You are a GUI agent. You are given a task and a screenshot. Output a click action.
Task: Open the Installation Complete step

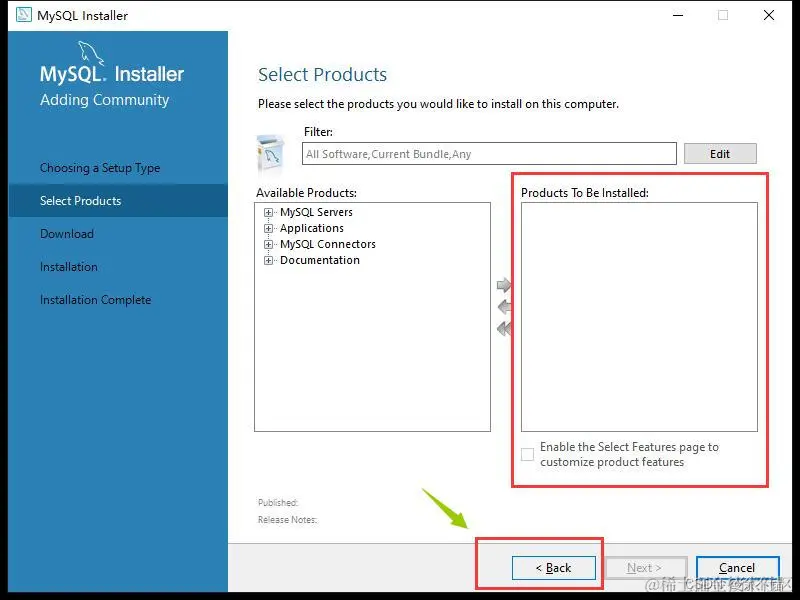(x=95, y=299)
